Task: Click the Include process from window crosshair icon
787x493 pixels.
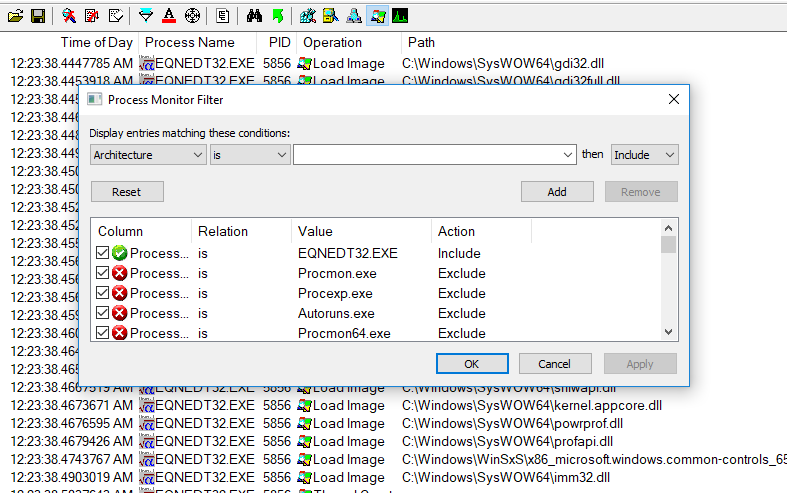Action: [192, 16]
